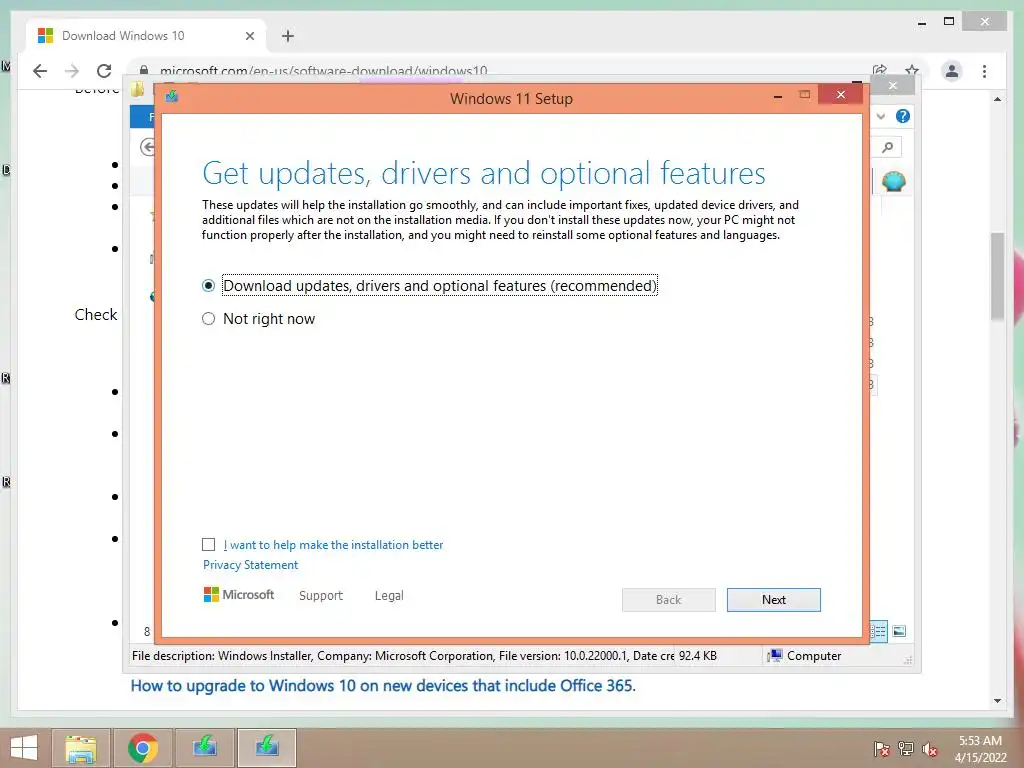Switch File Explorer to details view

coord(878,631)
